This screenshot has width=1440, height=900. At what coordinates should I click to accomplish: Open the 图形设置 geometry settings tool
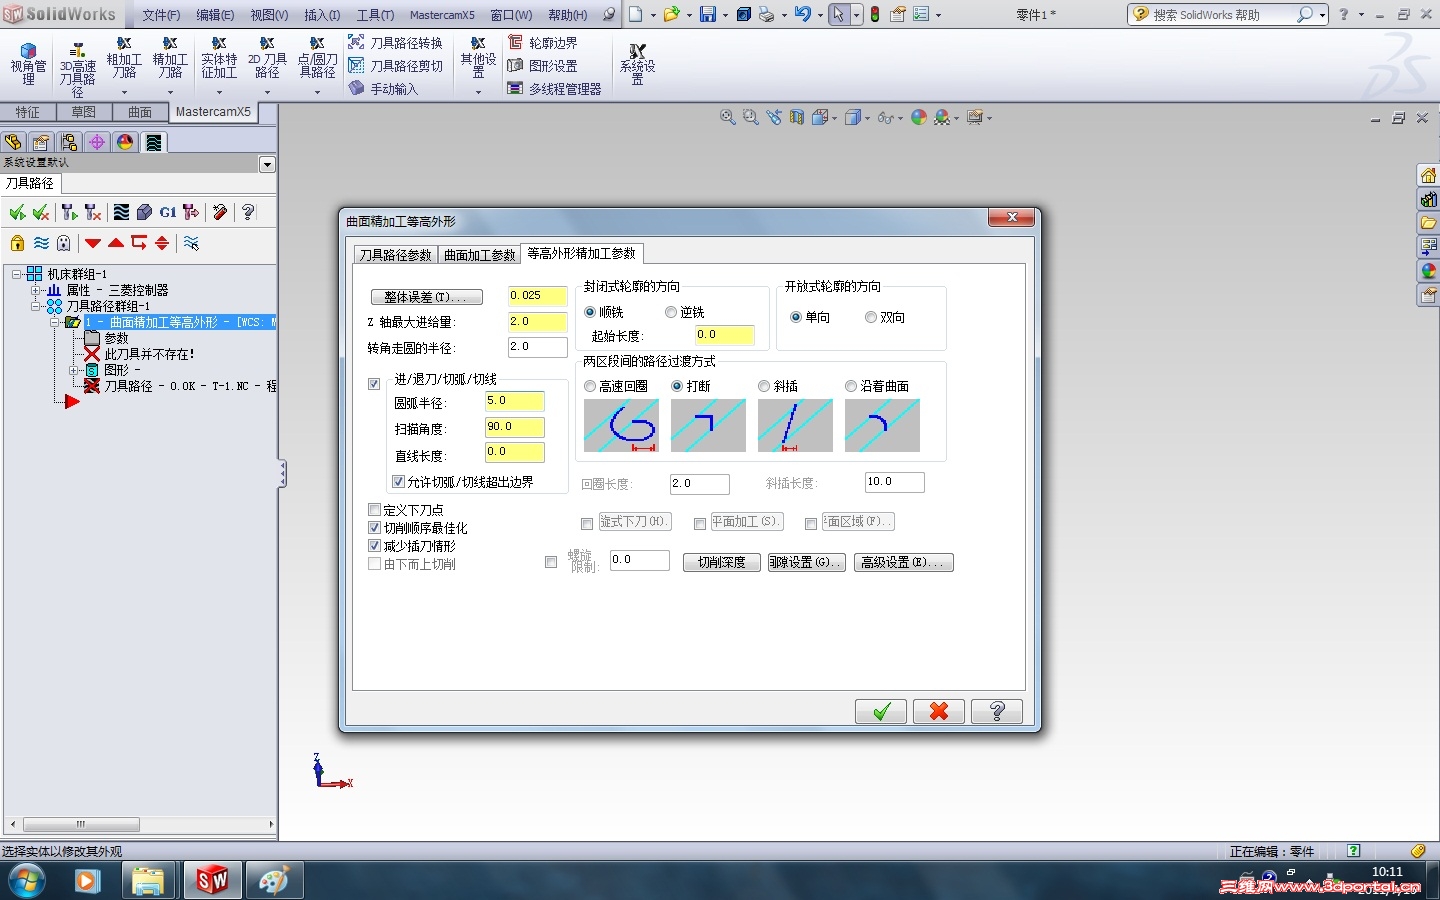(x=543, y=66)
